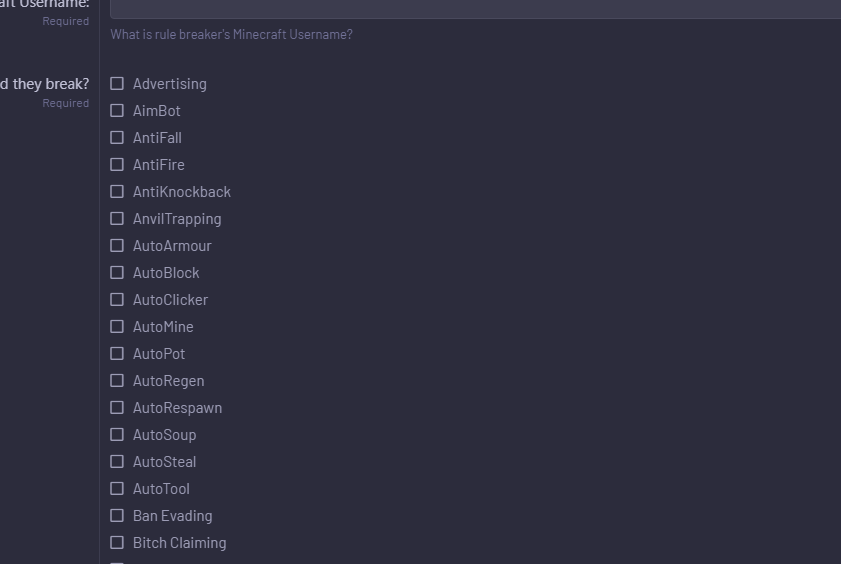Screen dimensions: 841x564
Task: Enable the AutoPot checkbox
Action: [117, 353]
